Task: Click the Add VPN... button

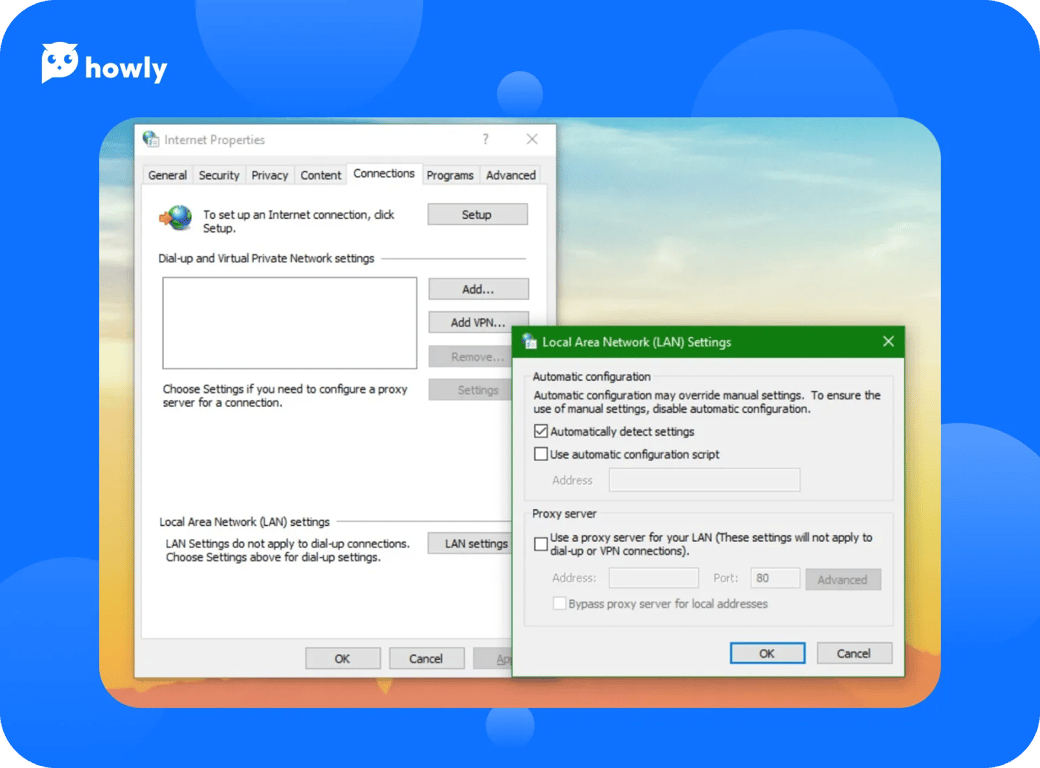Action: [478, 322]
